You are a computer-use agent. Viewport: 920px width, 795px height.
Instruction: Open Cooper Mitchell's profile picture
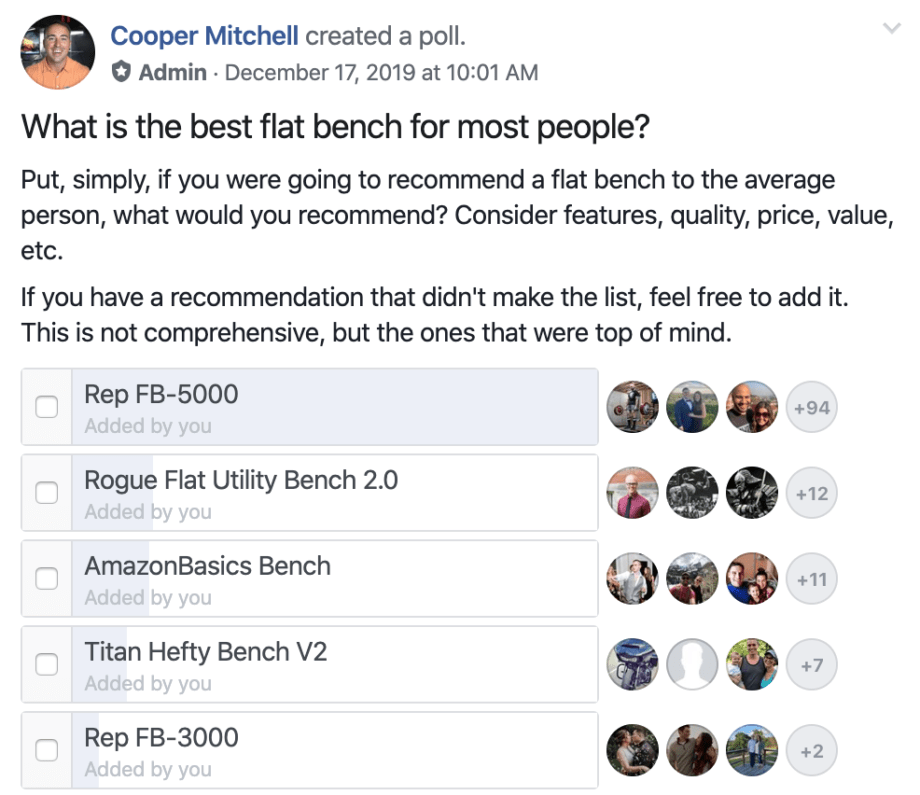point(58,52)
